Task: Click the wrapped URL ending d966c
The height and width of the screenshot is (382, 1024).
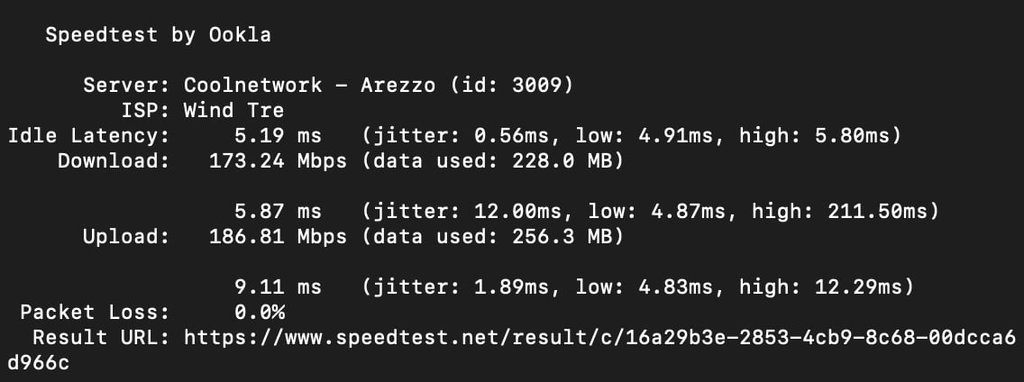Action: (38, 362)
